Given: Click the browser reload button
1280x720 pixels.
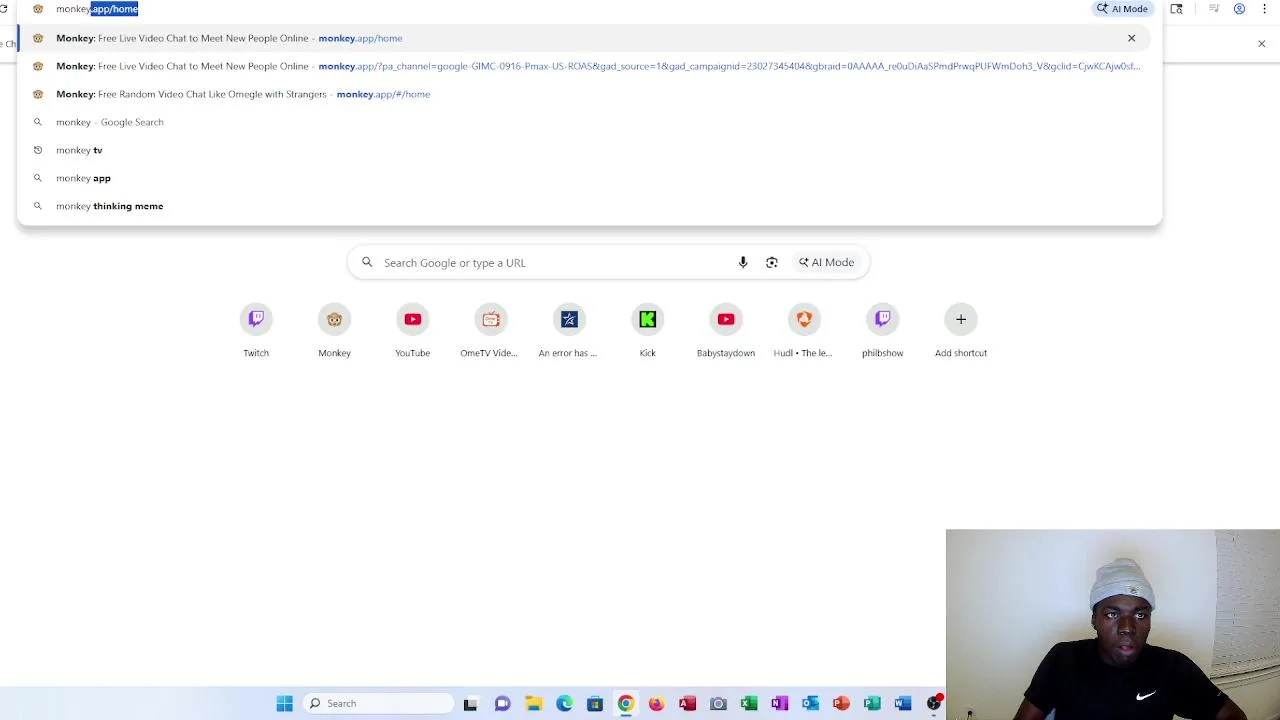Looking at the screenshot, I should 4,9.
